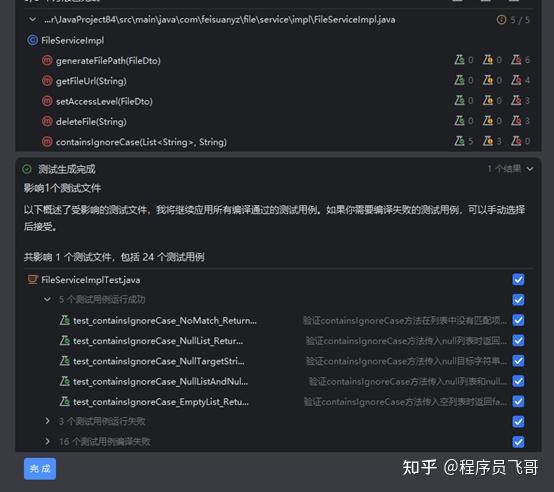The width and height of the screenshot is (554, 492).
Task: Click the FileServiceImpl class icon
Action: point(33,40)
